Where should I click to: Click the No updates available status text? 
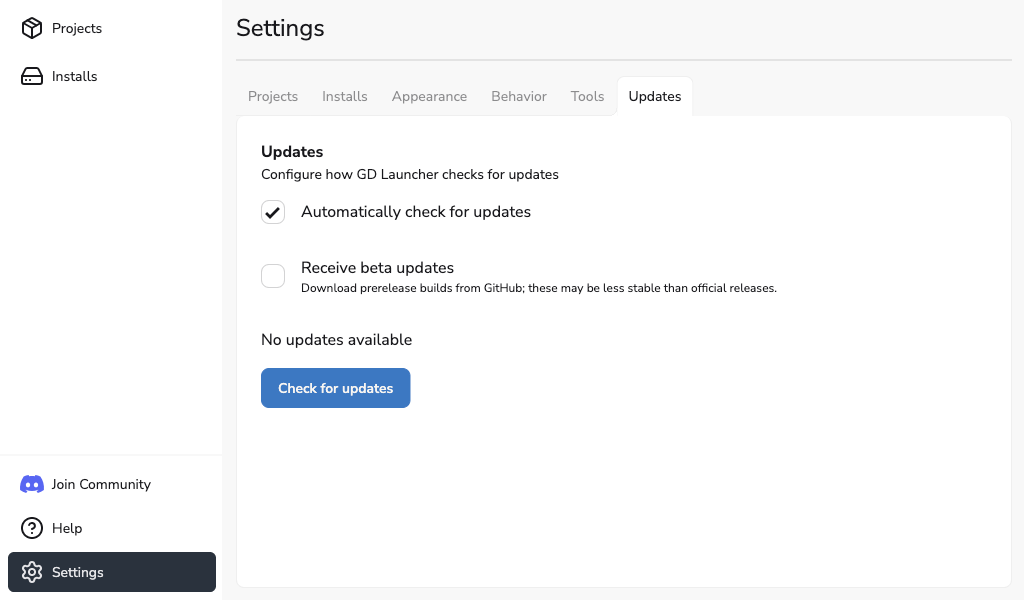tap(336, 340)
